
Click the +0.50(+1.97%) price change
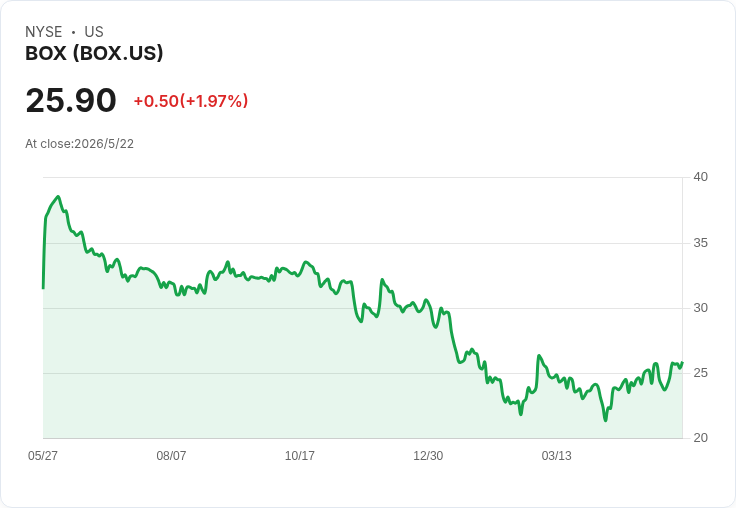(191, 101)
